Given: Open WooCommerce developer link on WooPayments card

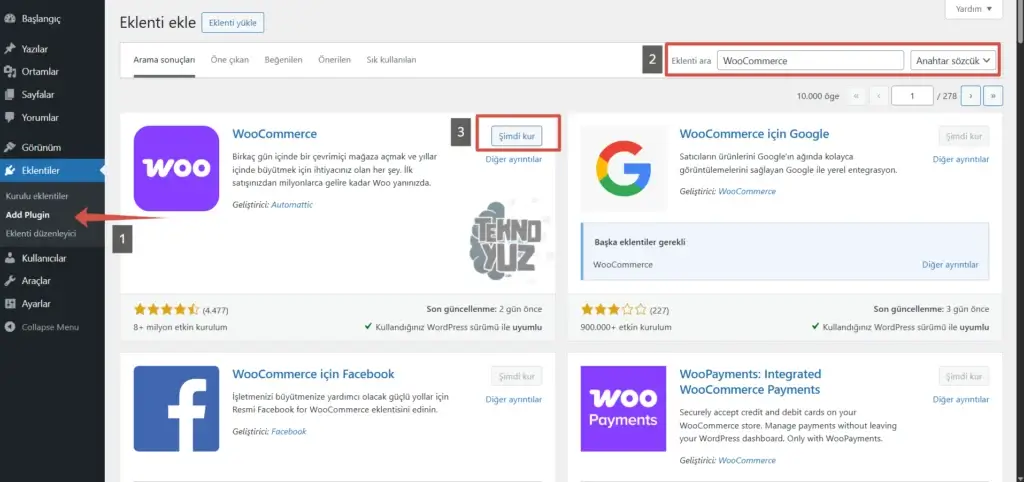Looking at the screenshot, I should click(747, 460).
